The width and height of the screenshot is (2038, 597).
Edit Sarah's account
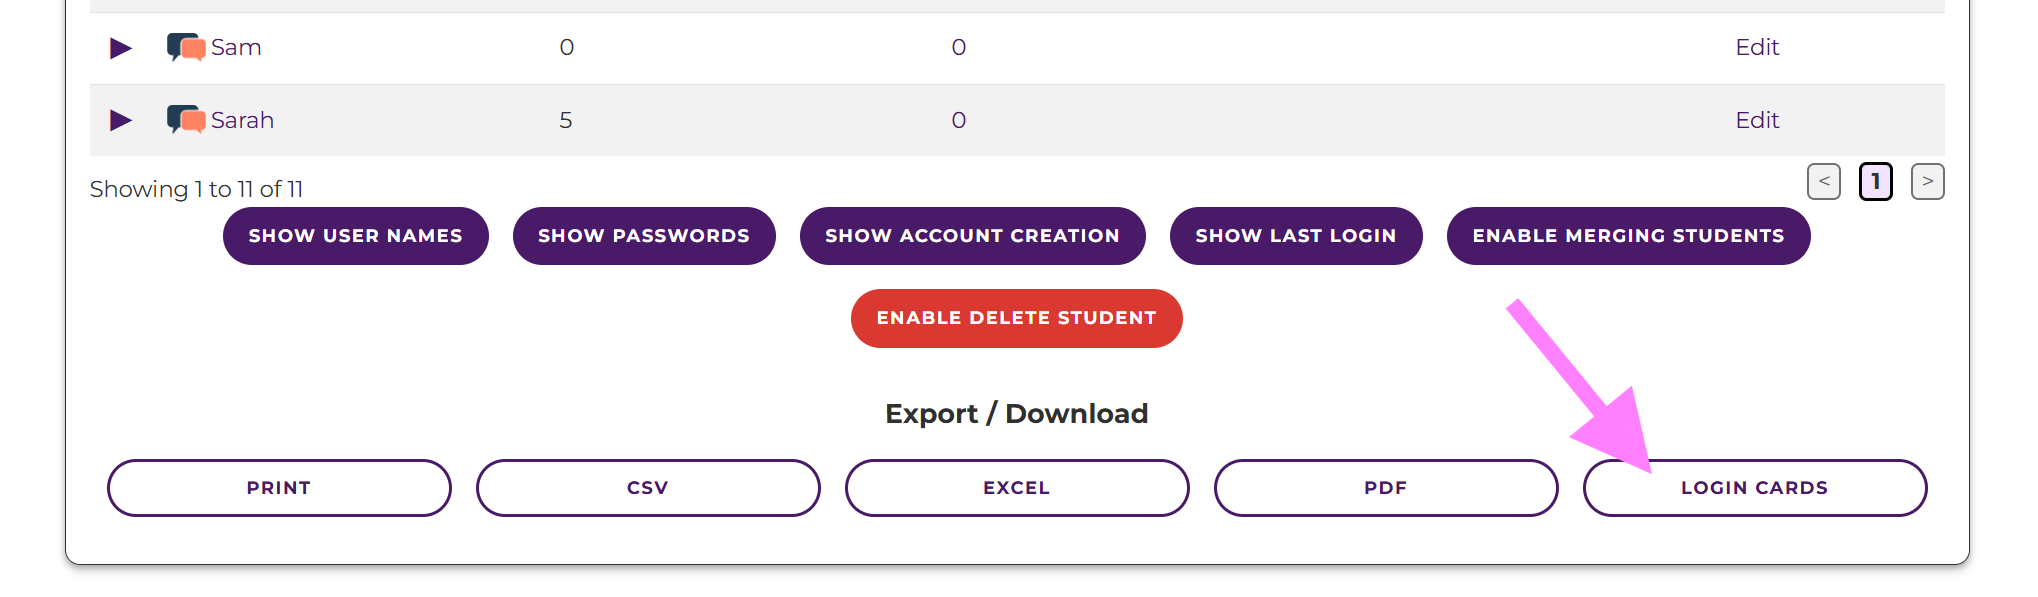(x=1756, y=120)
